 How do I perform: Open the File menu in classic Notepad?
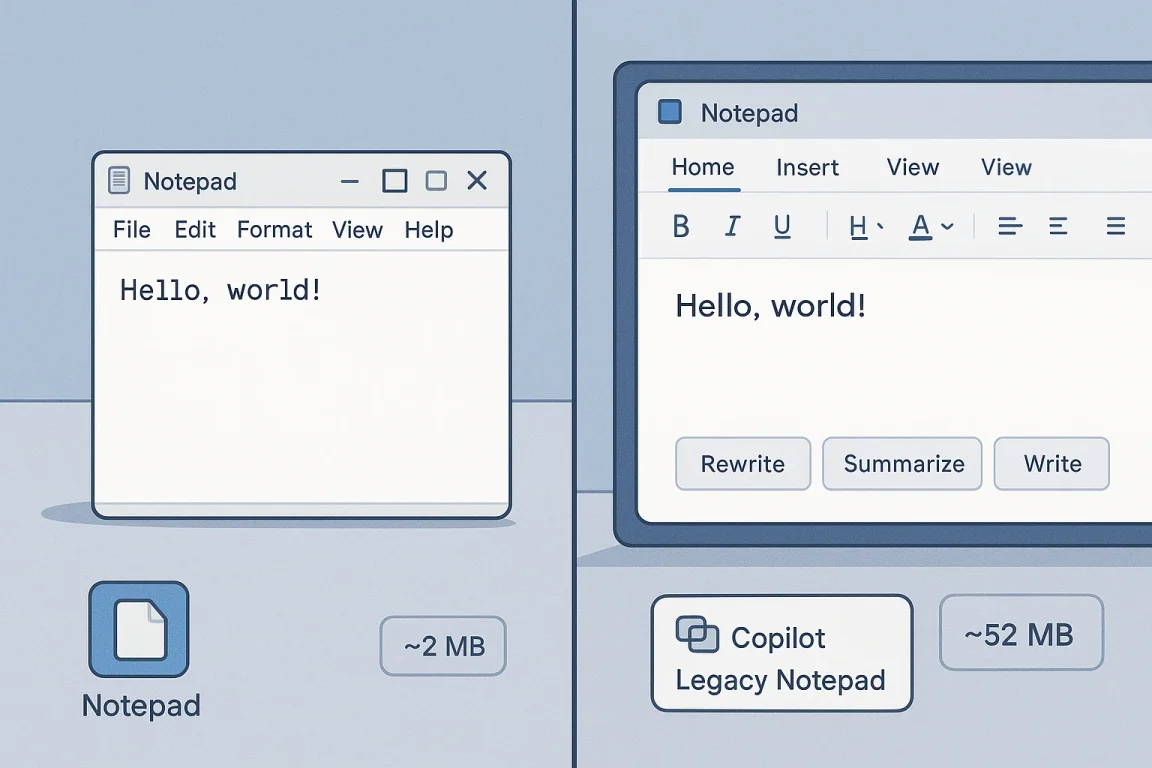click(x=132, y=230)
